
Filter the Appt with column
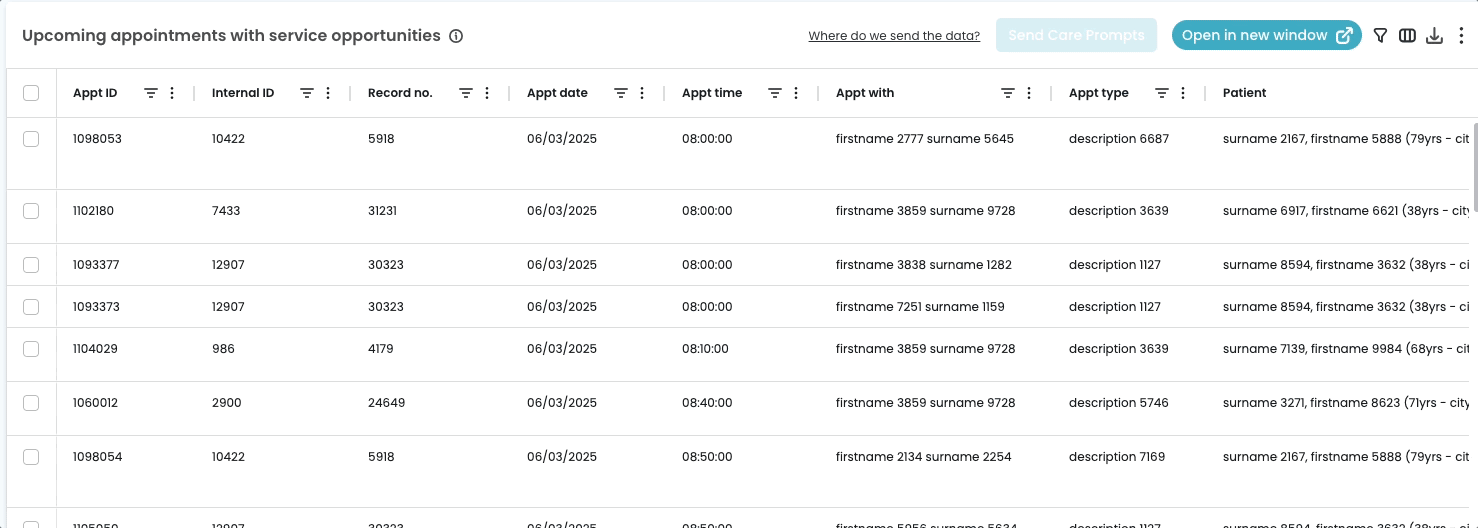[x=1008, y=93]
